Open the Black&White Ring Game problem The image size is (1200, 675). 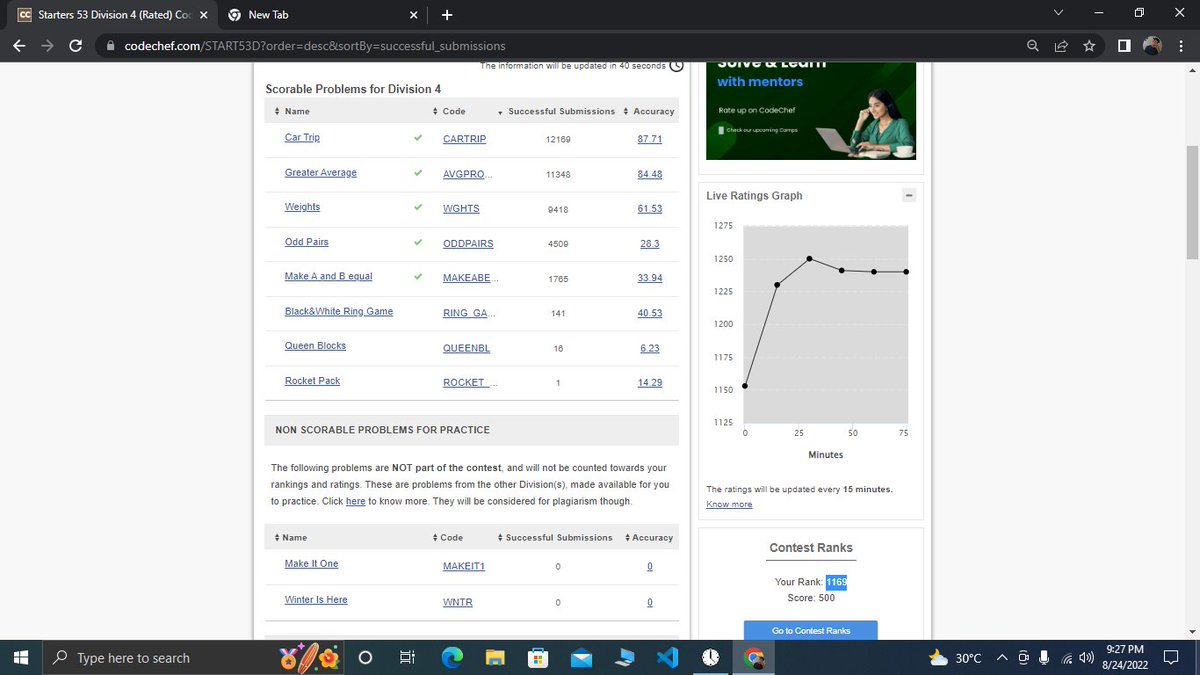pyautogui.click(x=339, y=311)
